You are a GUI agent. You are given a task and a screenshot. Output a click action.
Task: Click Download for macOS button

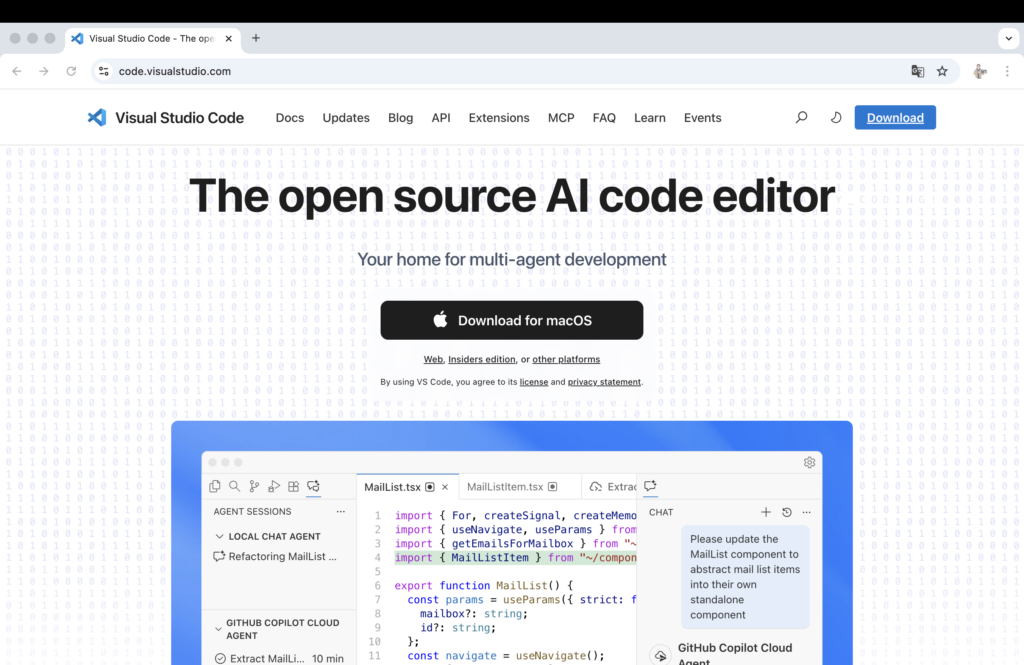pyautogui.click(x=512, y=320)
